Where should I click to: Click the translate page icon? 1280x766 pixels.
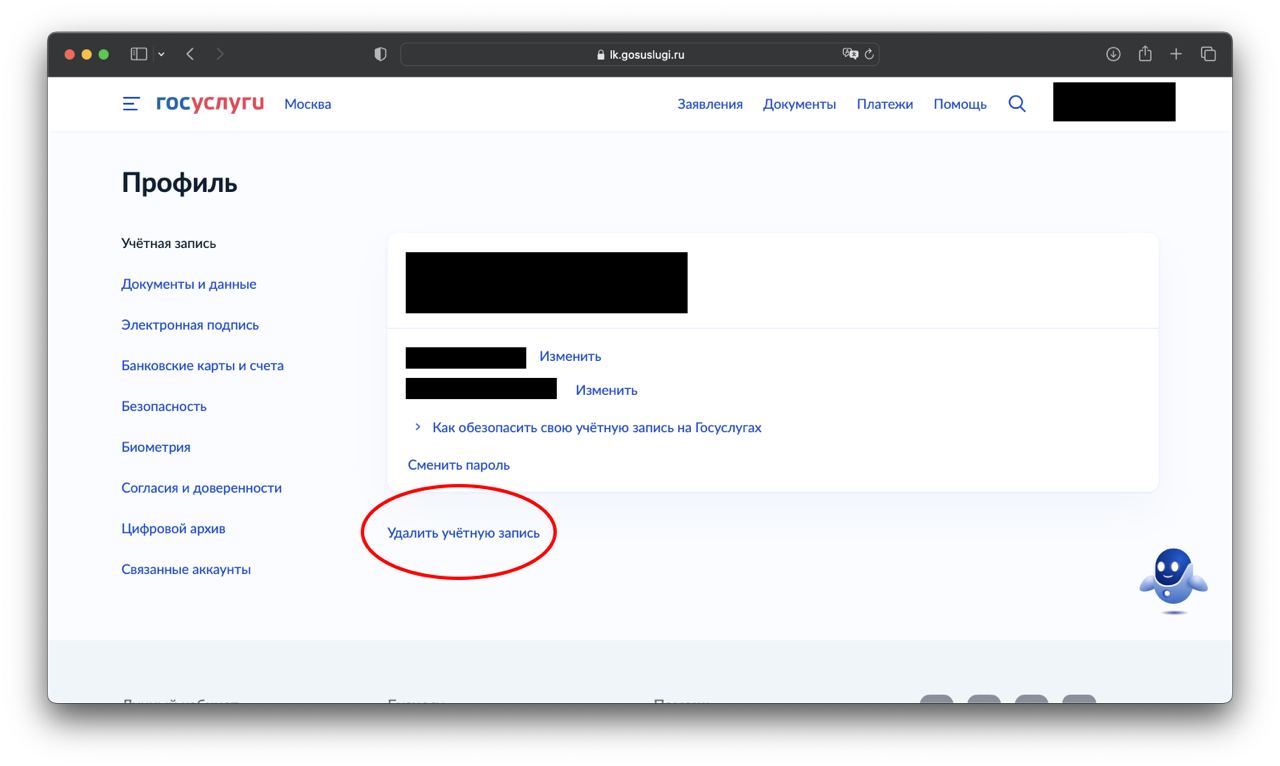850,54
